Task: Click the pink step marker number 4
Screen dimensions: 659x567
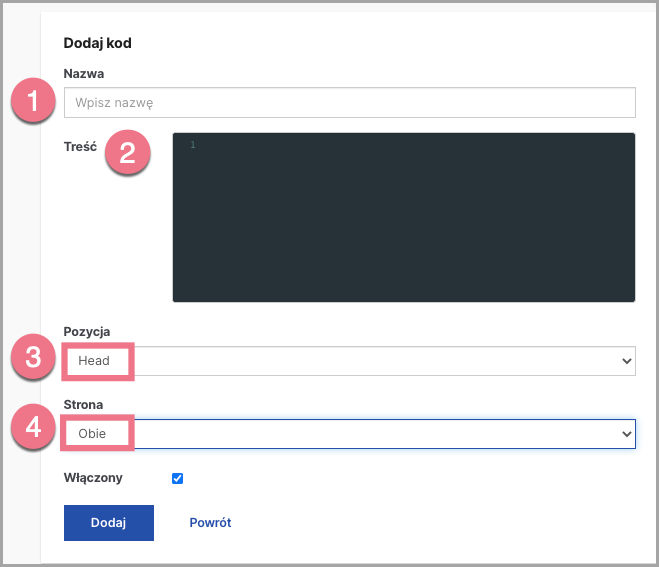Action: [33, 427]
